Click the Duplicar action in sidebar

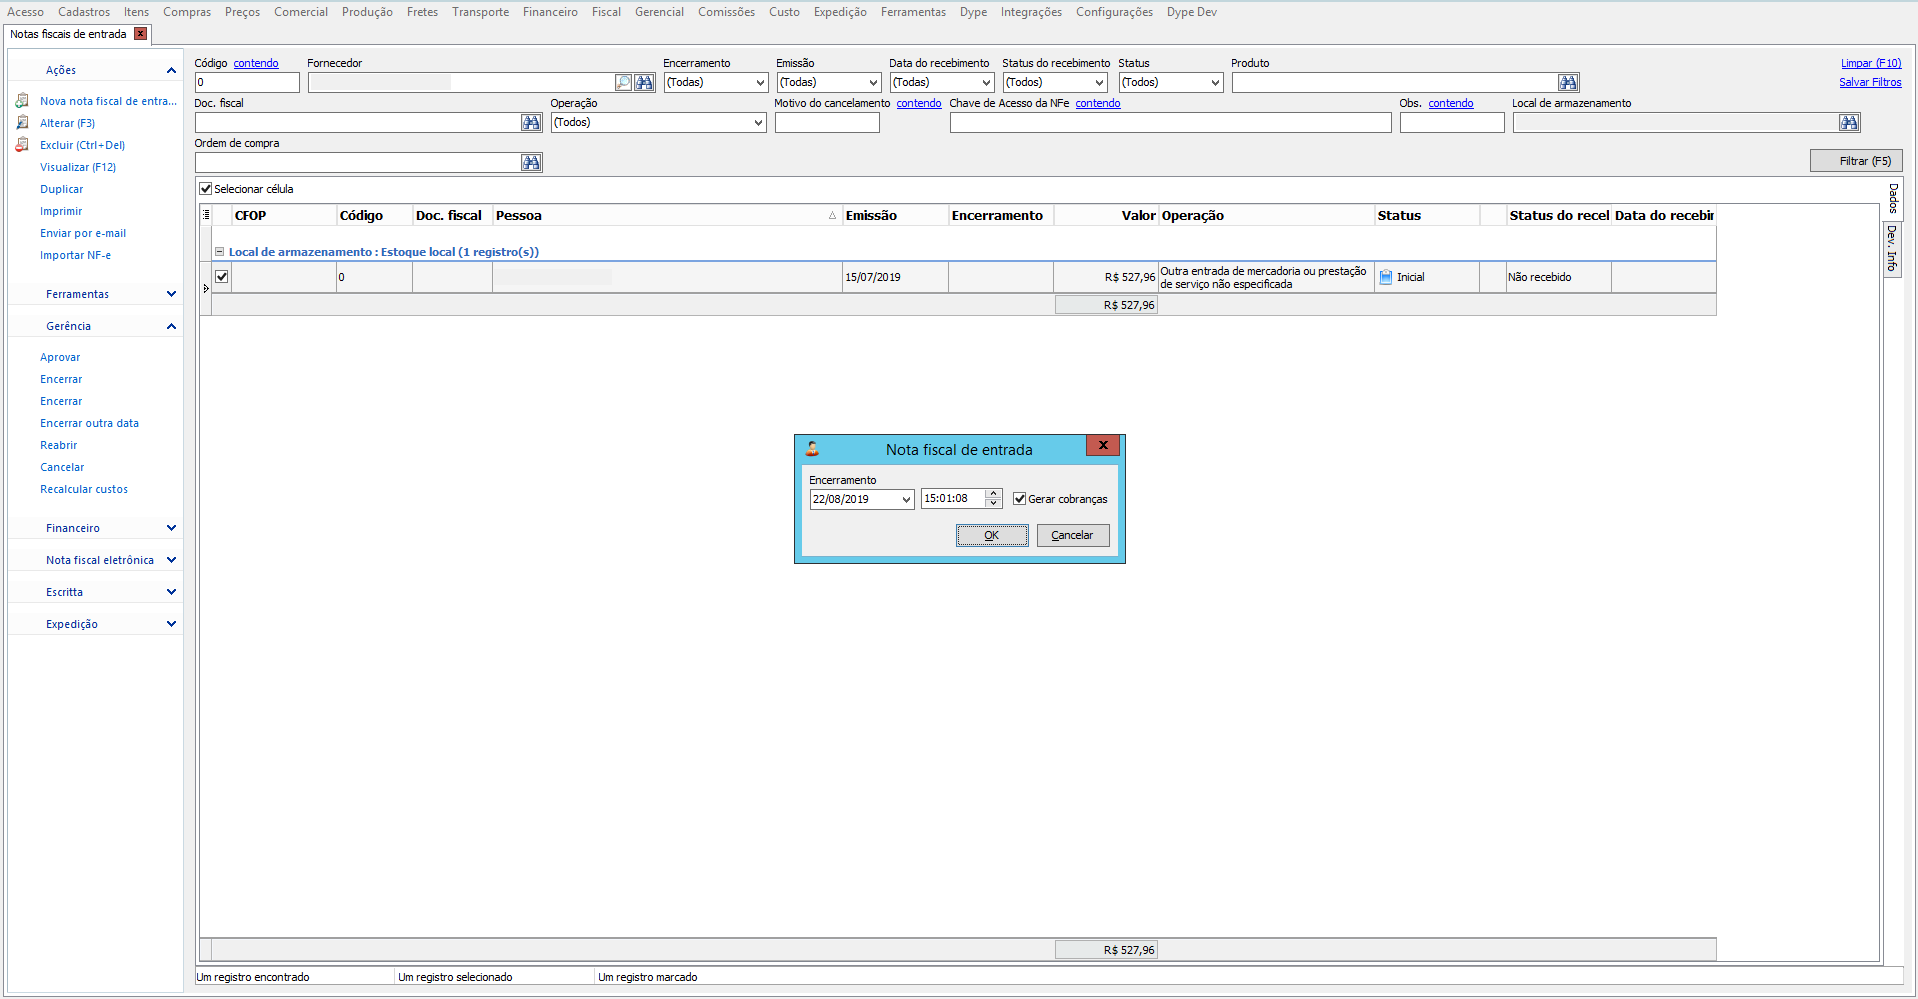click(61, 189)
